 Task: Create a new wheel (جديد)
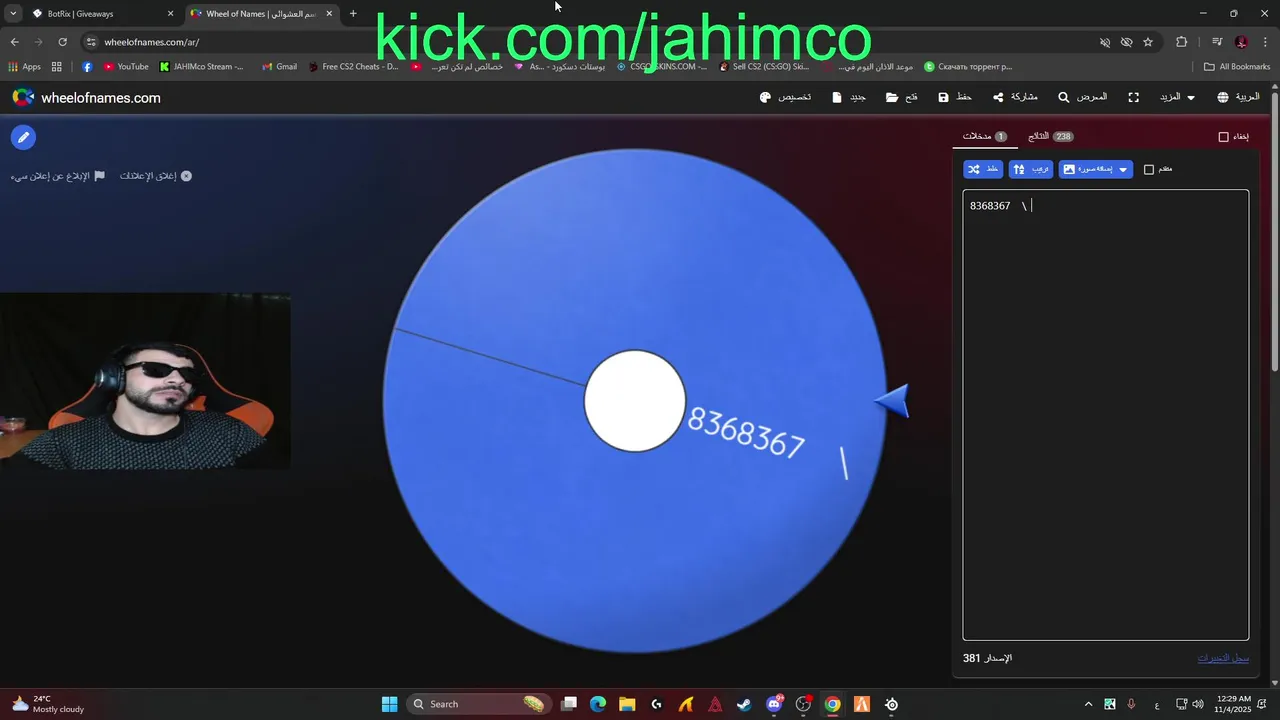pos(849,97)
